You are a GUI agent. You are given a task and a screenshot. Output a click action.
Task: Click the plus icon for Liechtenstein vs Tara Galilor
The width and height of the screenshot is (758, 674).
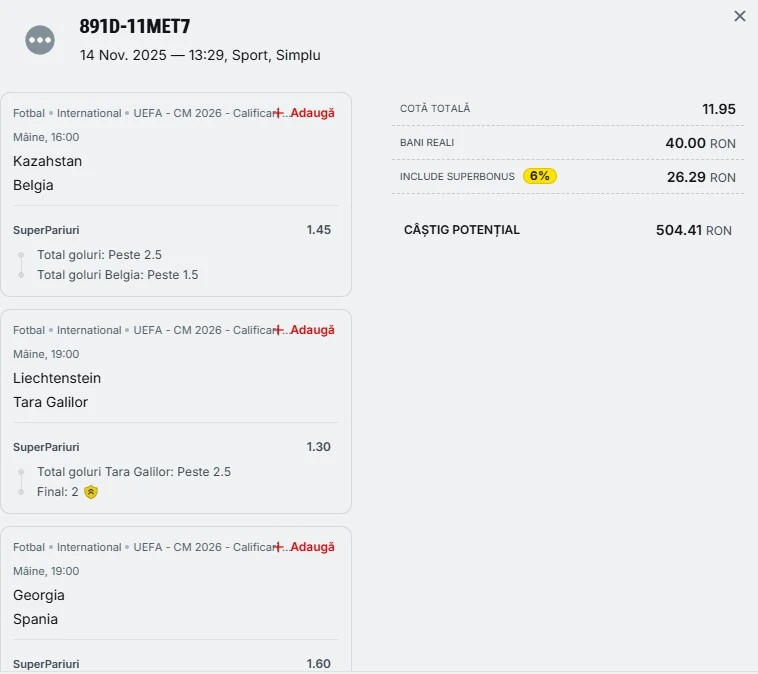click(x=279, y=330)
